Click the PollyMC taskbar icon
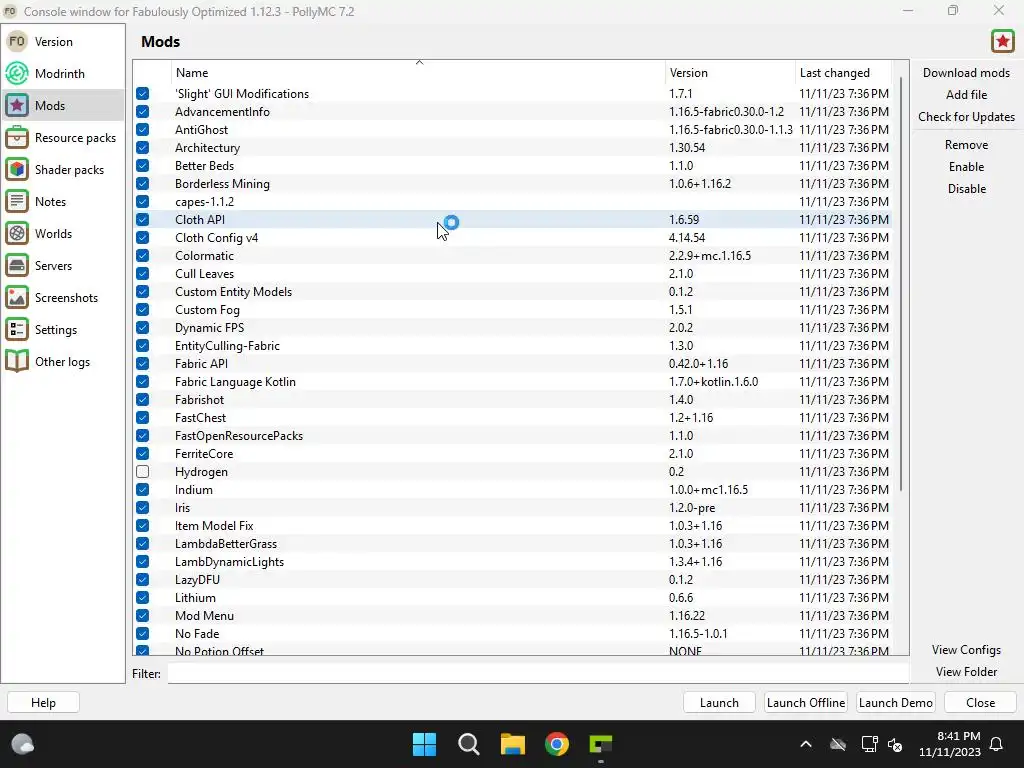 point(601,744)
